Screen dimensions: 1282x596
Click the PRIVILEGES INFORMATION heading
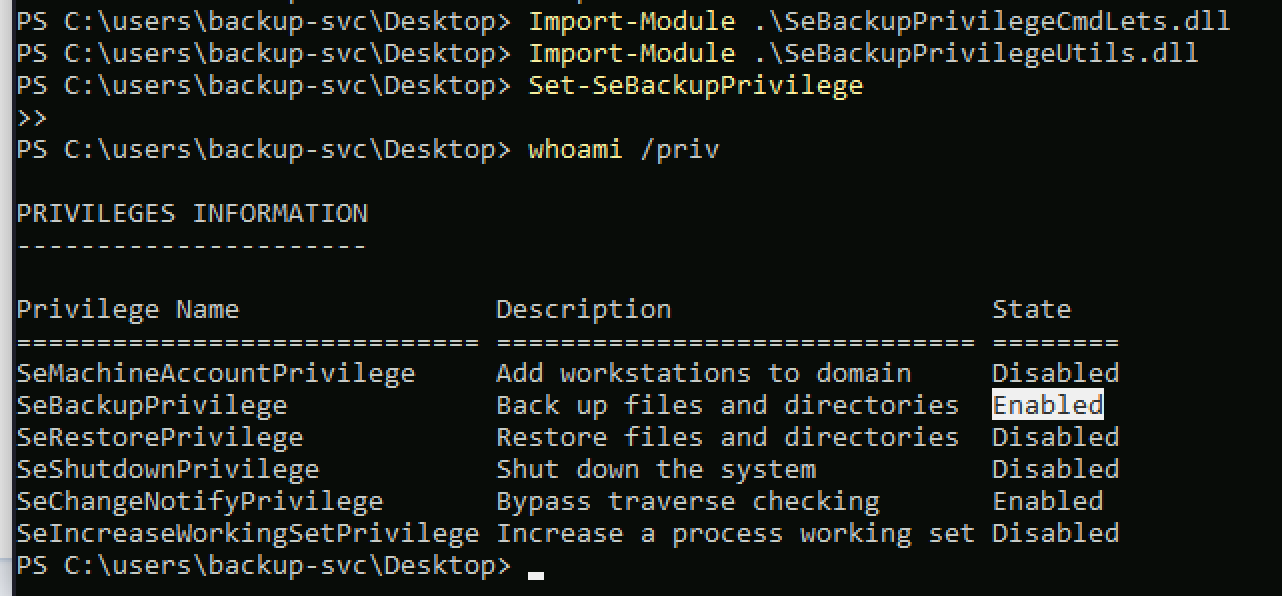(x=192, y=213)
